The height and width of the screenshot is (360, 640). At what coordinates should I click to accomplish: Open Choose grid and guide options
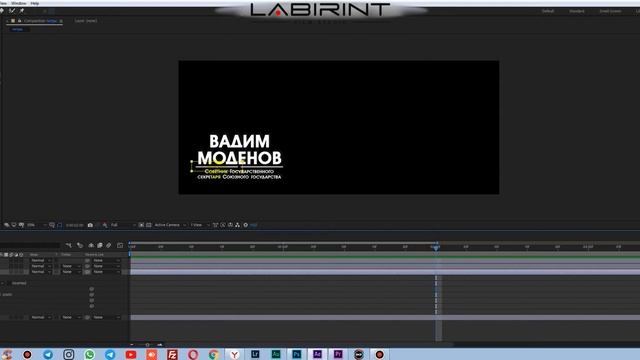52,225
